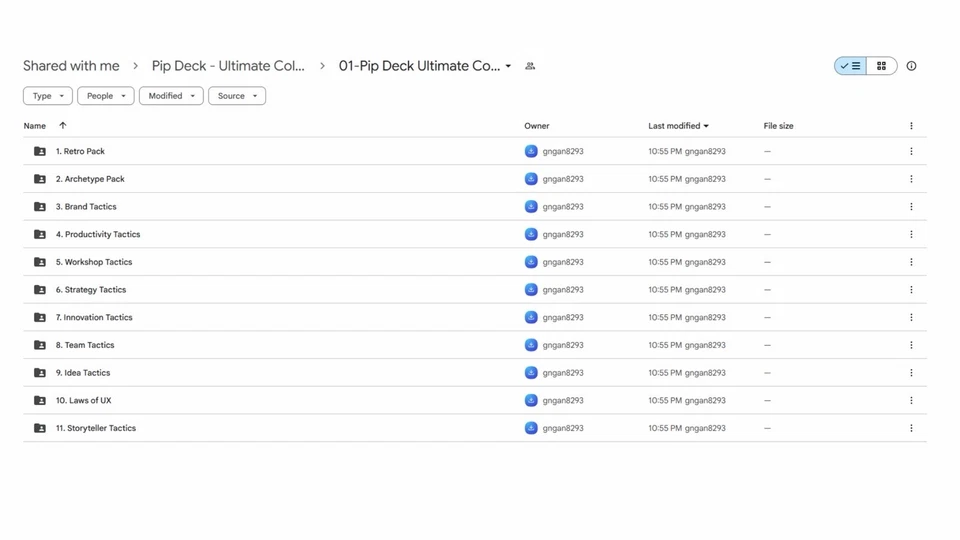
Task: Click the folder icon of 1. Retro Pack
Action: pyautogui.click(x=40, y=151)
